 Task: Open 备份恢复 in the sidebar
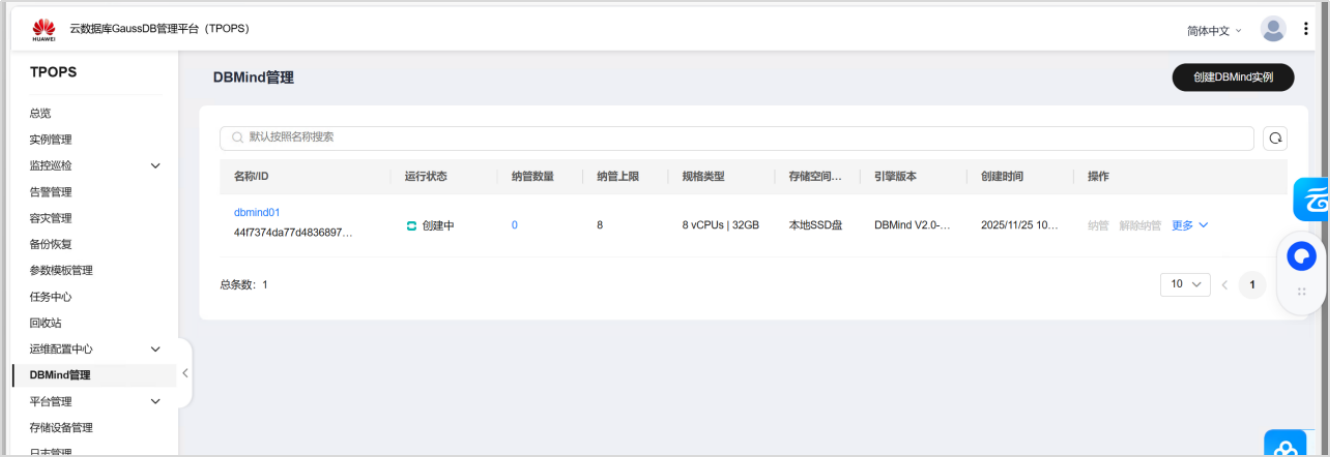click(51, 244)
